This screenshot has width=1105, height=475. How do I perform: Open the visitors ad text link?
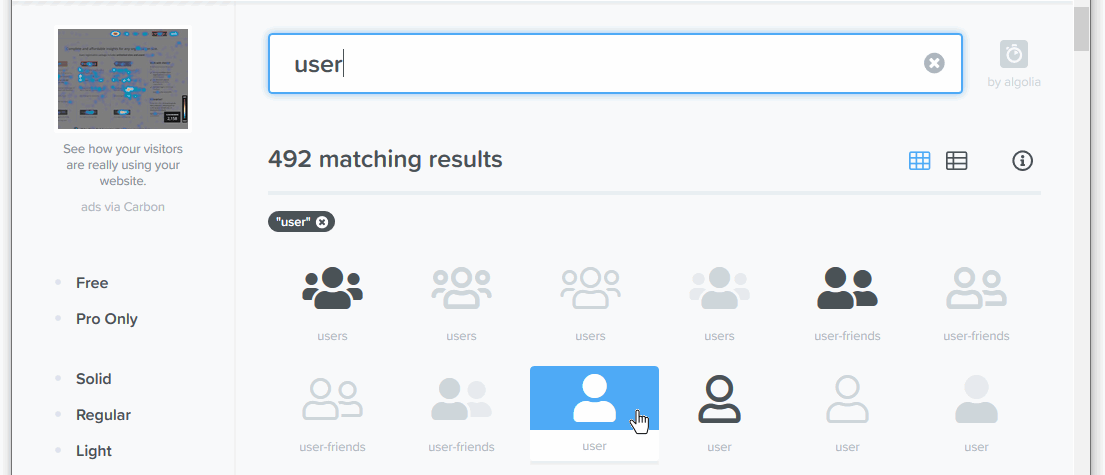tap(123, 166)
